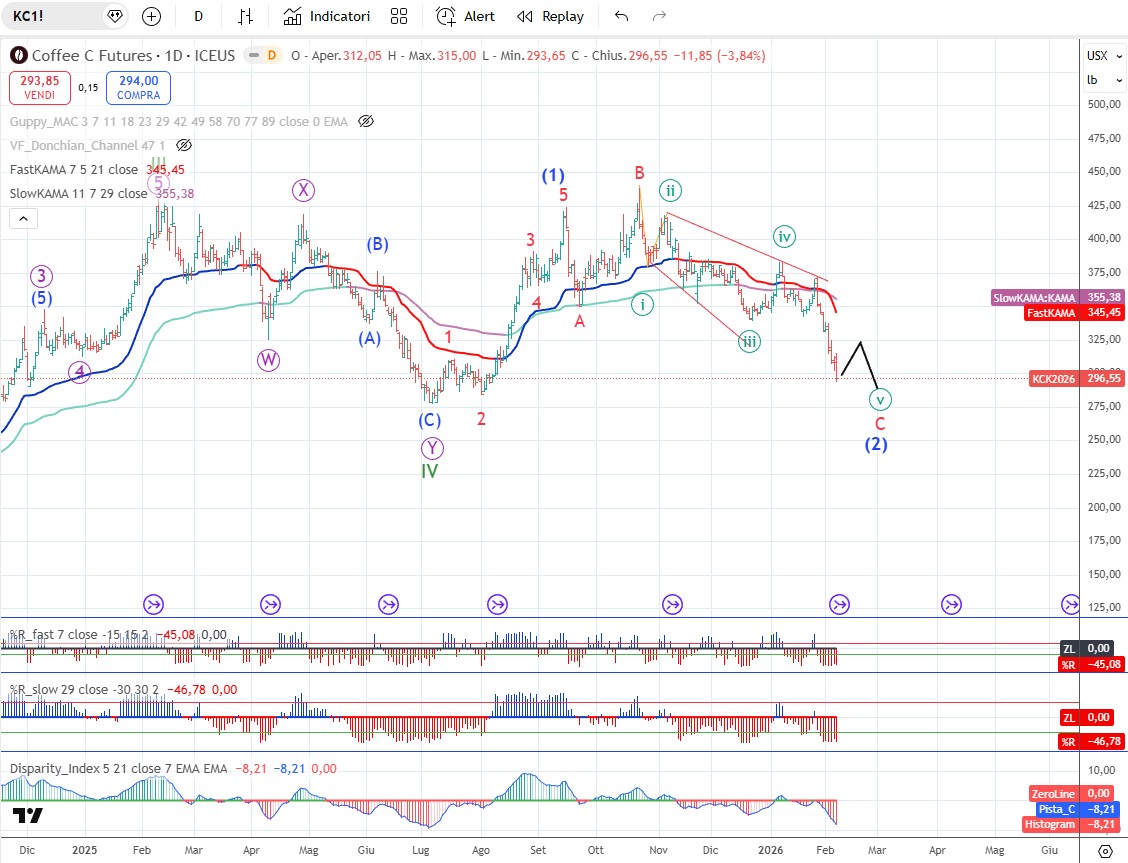Redo the last undone chart action
1128x863 pixels.
coord(659,16)
